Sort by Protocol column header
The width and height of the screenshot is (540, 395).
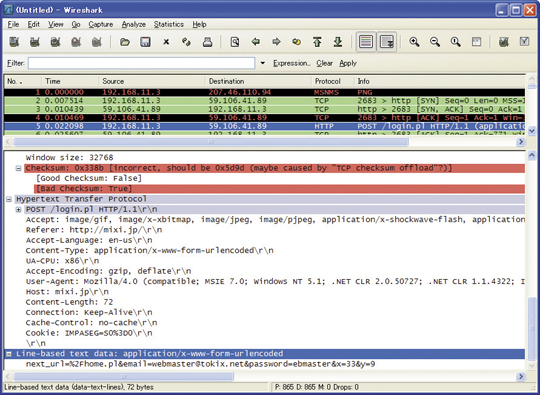point(333,81)
